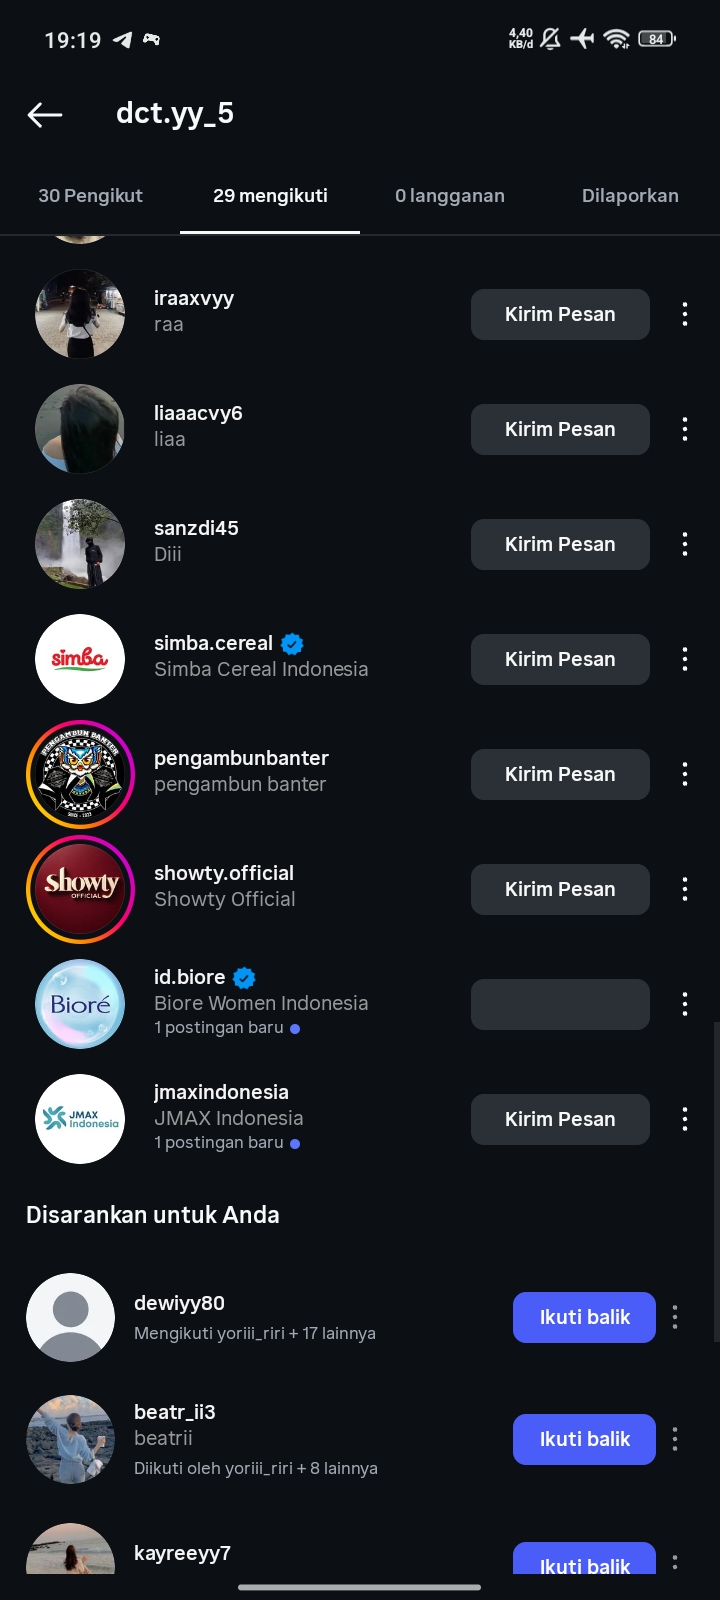Image resolution: width=720 pixels, height=1600 pixels.
Task: Tap the back arrow icon
Action: pyautogui.click(x=45, y=115)
